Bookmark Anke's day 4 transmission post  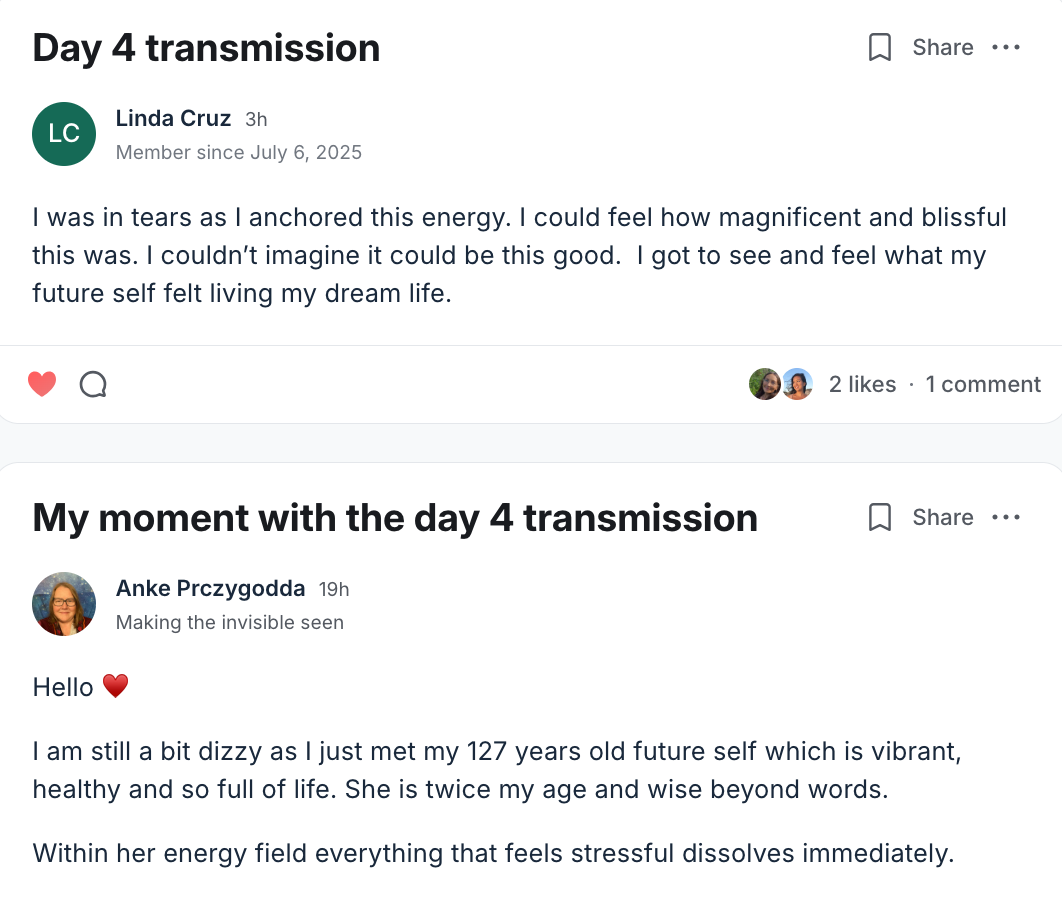pyautogui.click(x=880, y=518)
